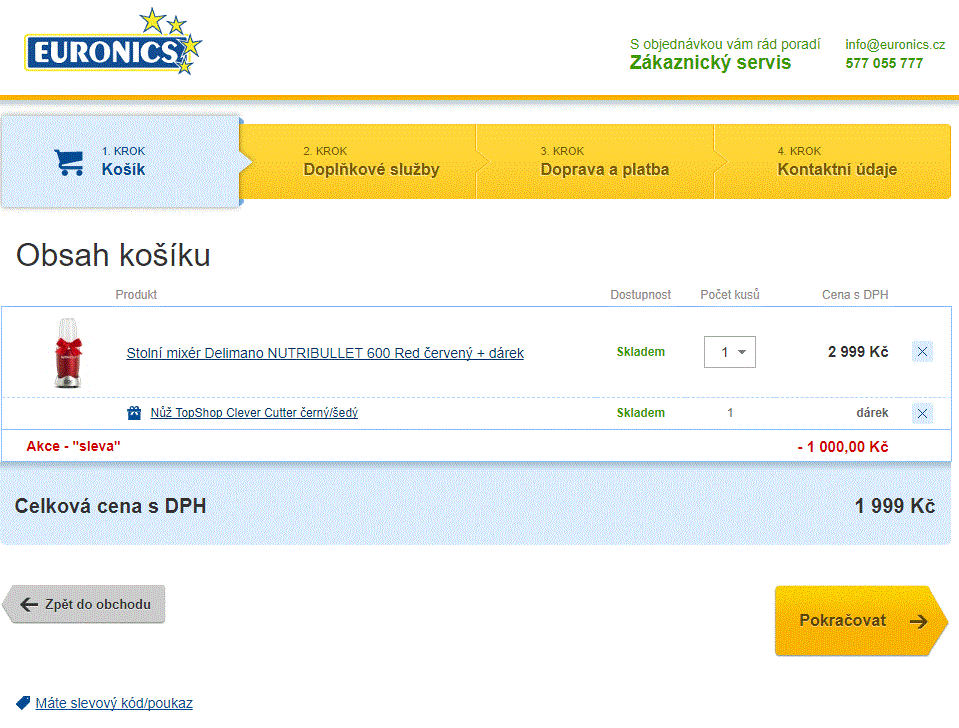
Task: Click the mixer's Skladem availability status
Action: (x=640, y=352)
